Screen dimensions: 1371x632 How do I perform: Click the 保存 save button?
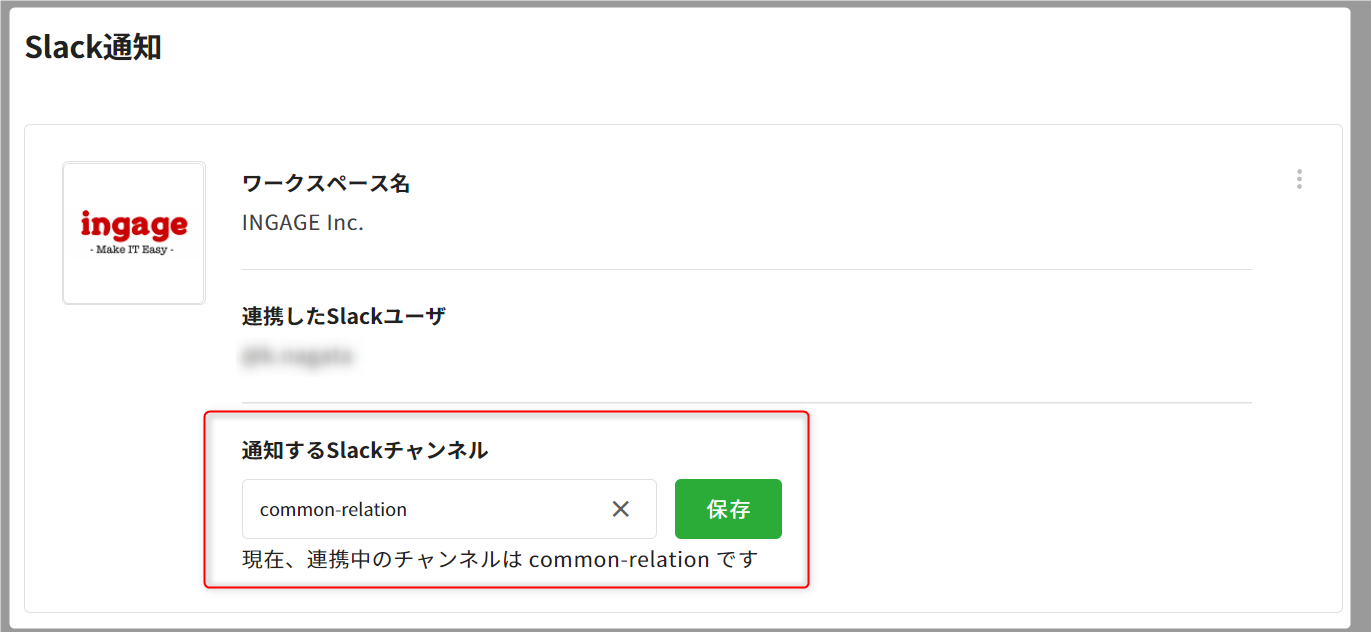[728, 509]
